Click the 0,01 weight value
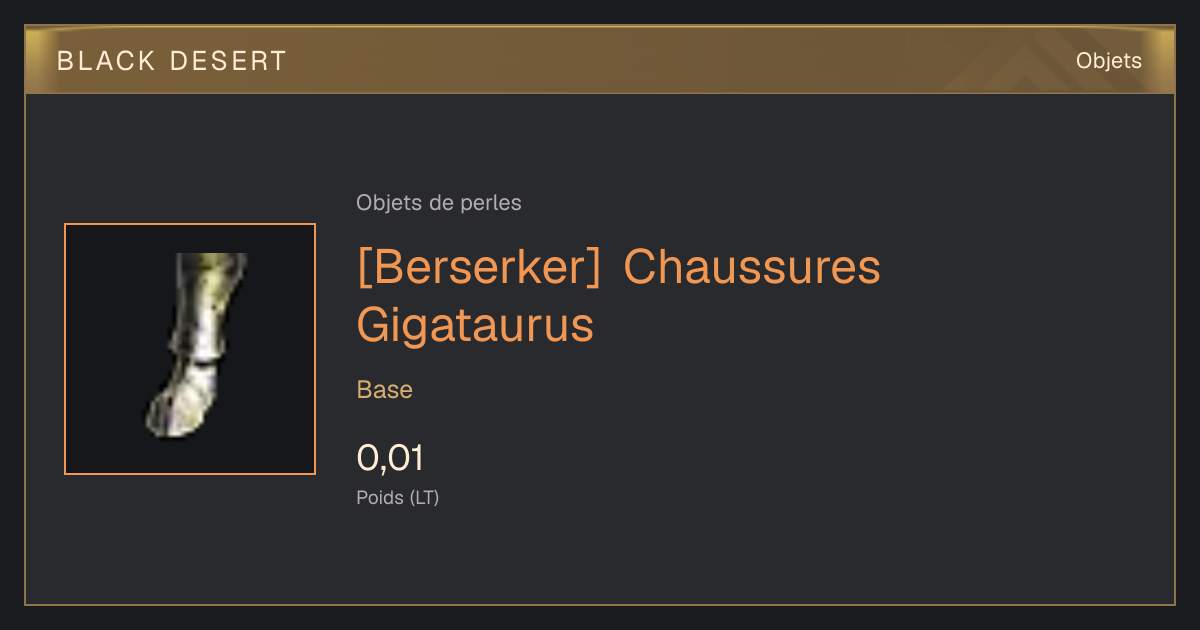The width and height of the screenshot is (1200, 630). pyautogui.click(x=390, y=458)
